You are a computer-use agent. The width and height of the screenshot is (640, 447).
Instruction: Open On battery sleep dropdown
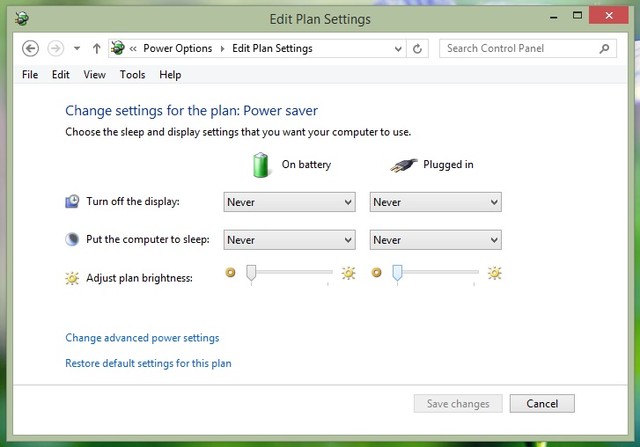pyautogui.click(x=289, y=240)
